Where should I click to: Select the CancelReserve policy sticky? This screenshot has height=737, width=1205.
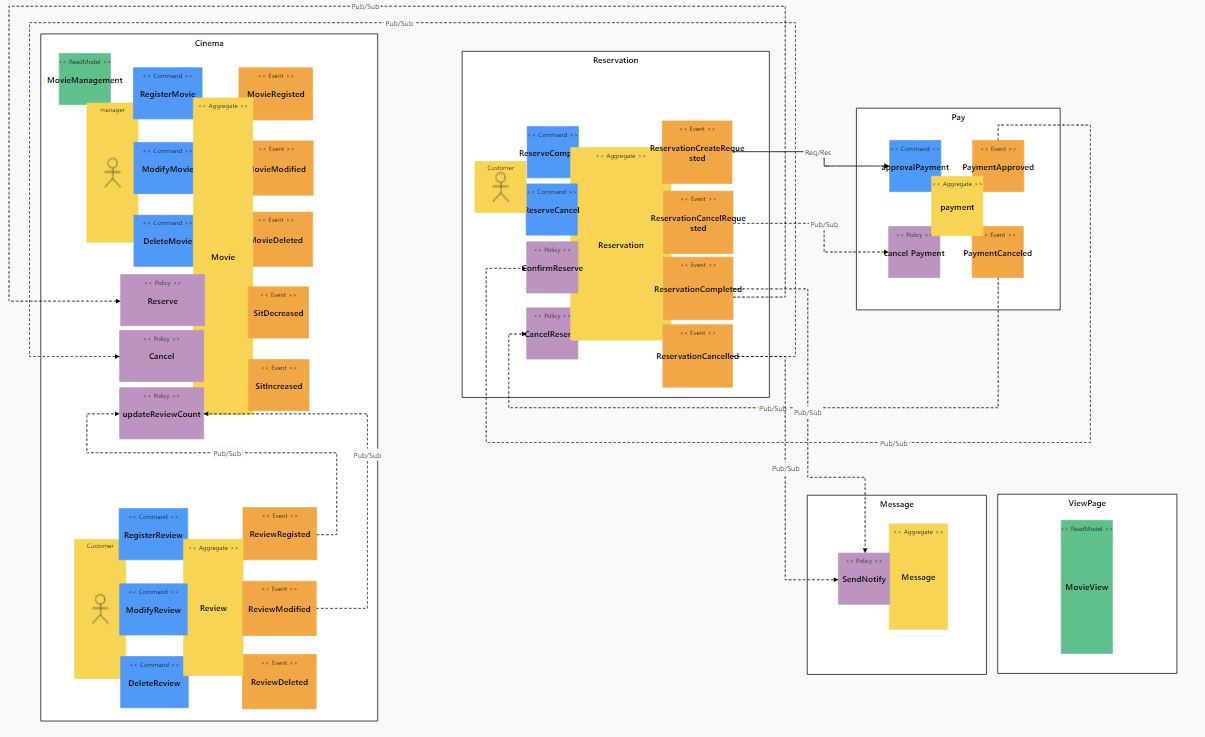(552, 333)
